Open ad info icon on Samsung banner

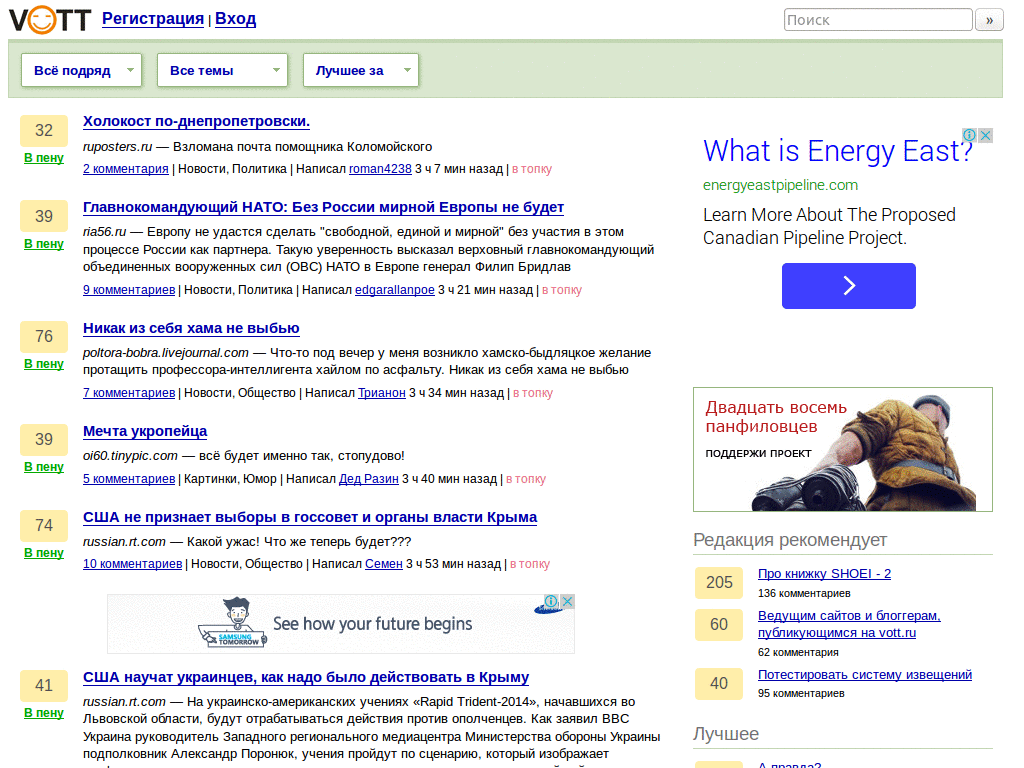point(551,601)
